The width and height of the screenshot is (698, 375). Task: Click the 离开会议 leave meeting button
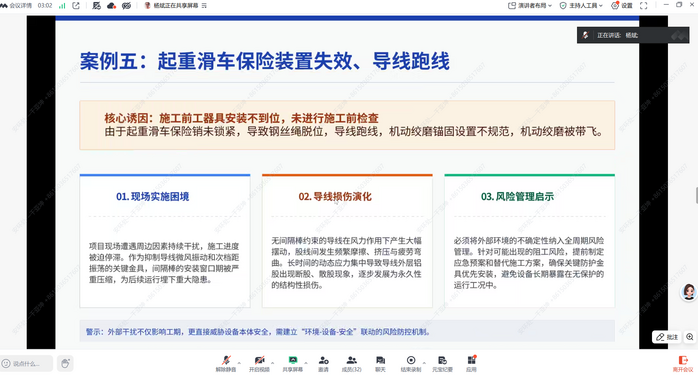pyautogui.click(x=683, y=363)
